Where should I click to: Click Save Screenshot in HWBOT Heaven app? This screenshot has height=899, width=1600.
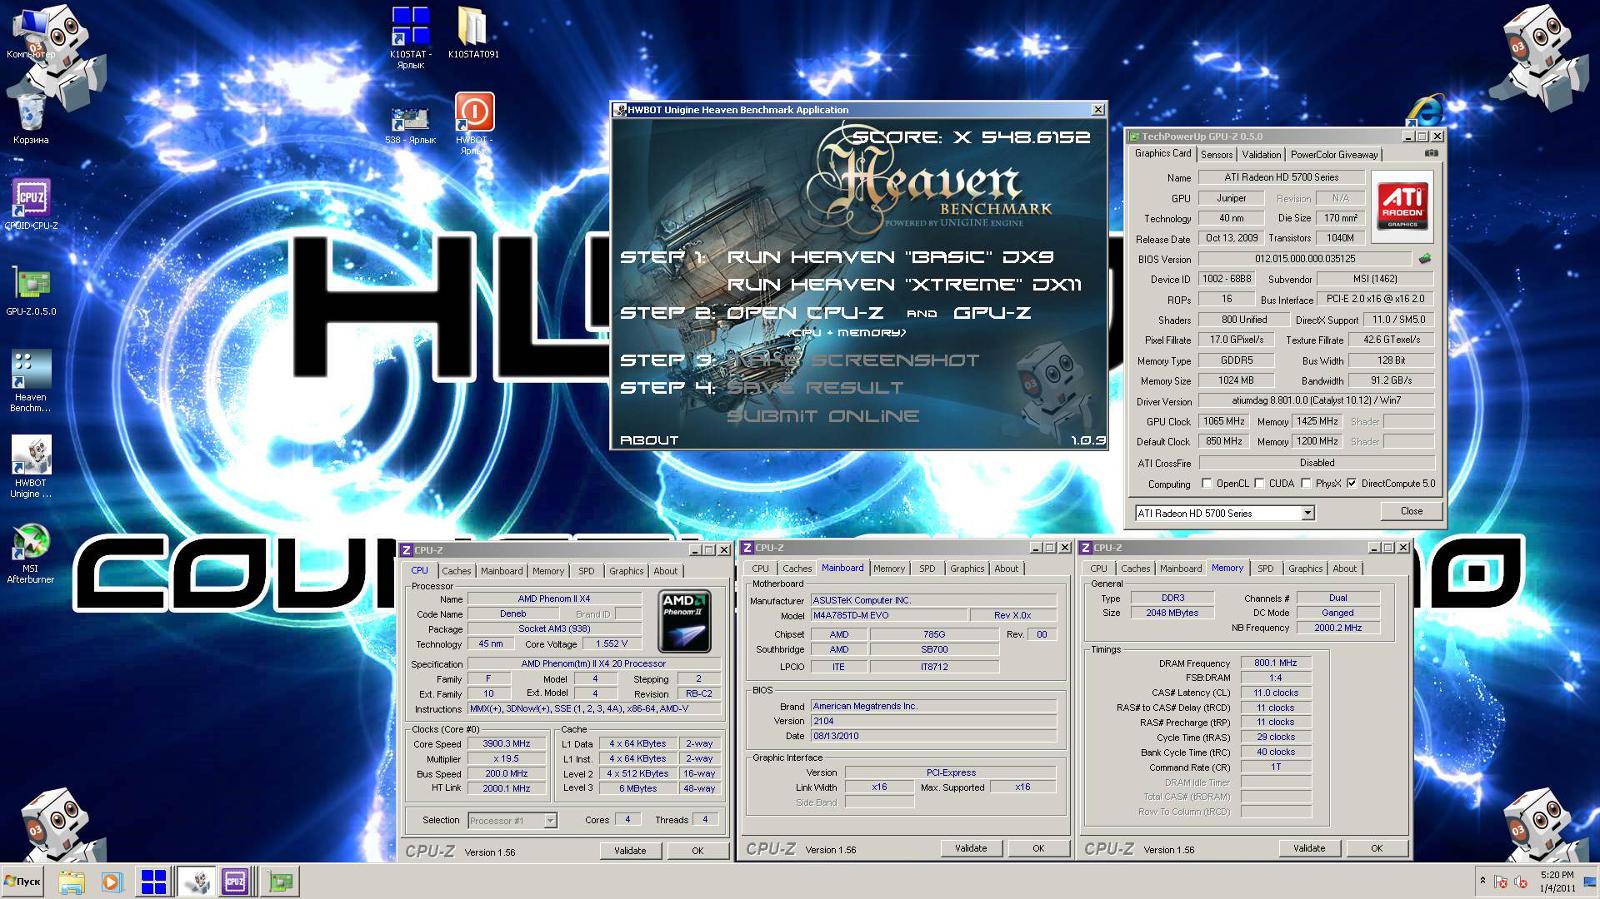853,360
